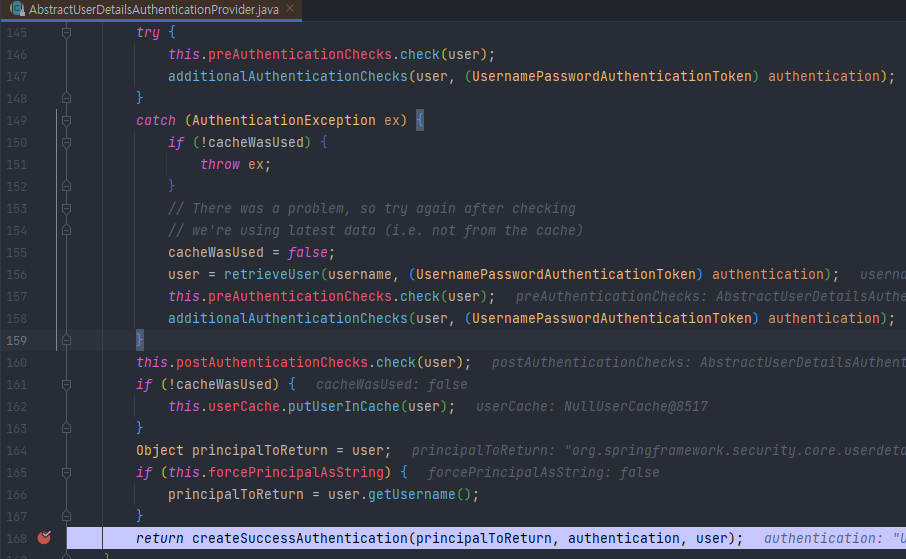
Task: Collapse the forcePrincipalAsString block on line 165
Action: click(66, 472)
